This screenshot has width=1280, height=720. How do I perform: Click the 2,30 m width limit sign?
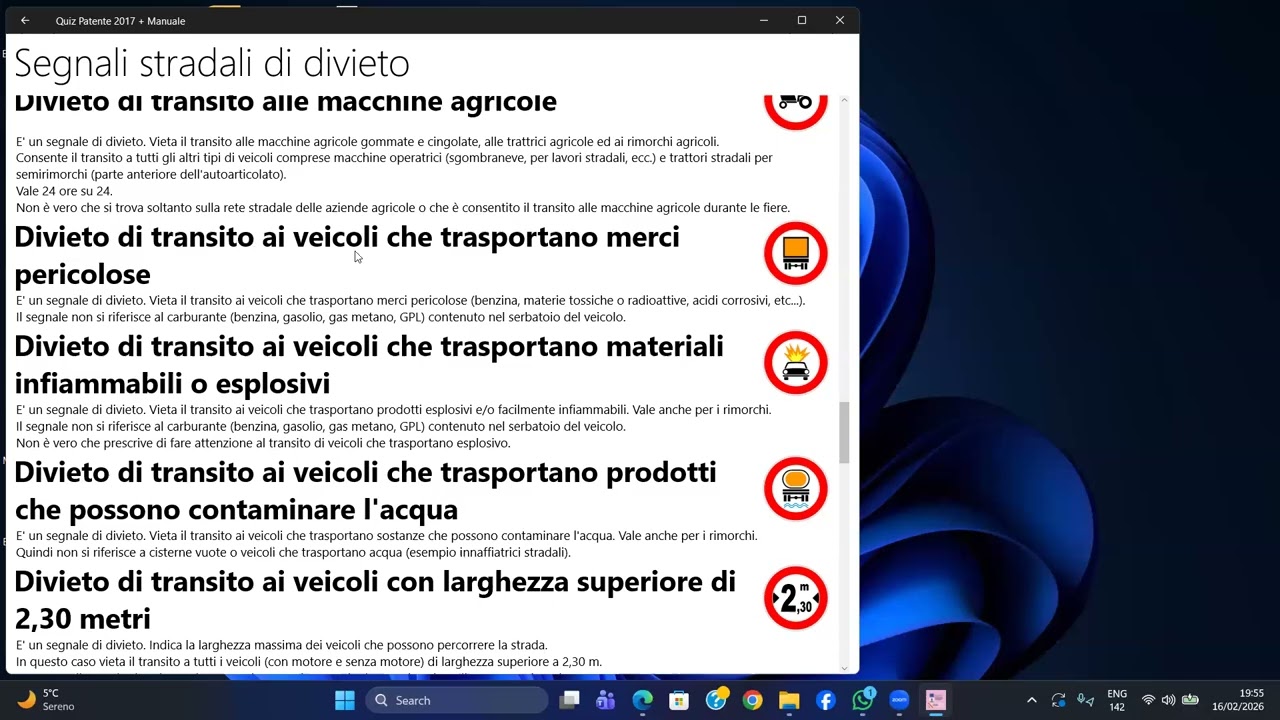pyautogui.click(x=796, y=598)
